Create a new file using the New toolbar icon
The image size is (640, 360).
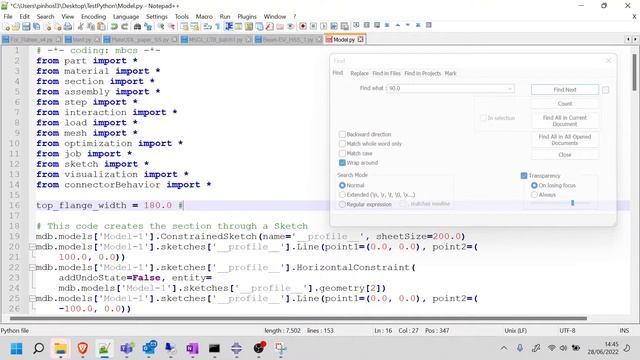(x=6, y=27)
